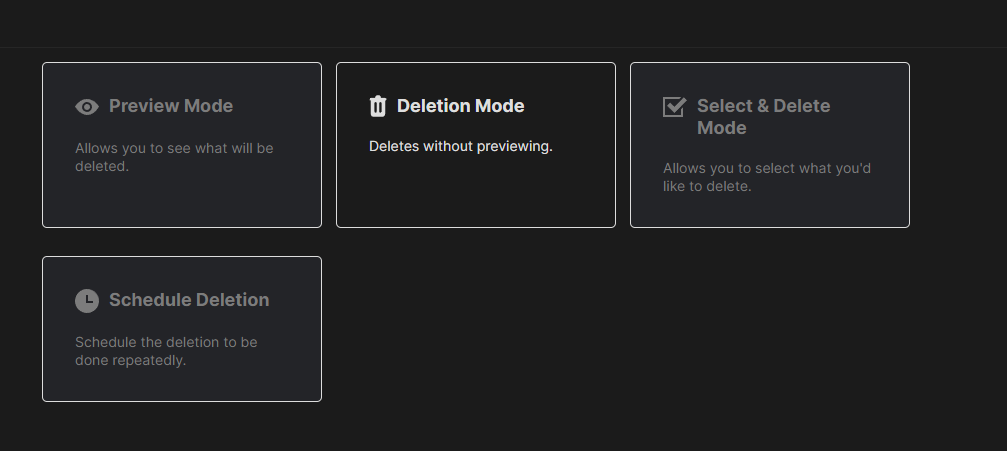Screen dimensions: 1007x451
Task: Choose the Deletion Mode card
Action: (476, 145)
